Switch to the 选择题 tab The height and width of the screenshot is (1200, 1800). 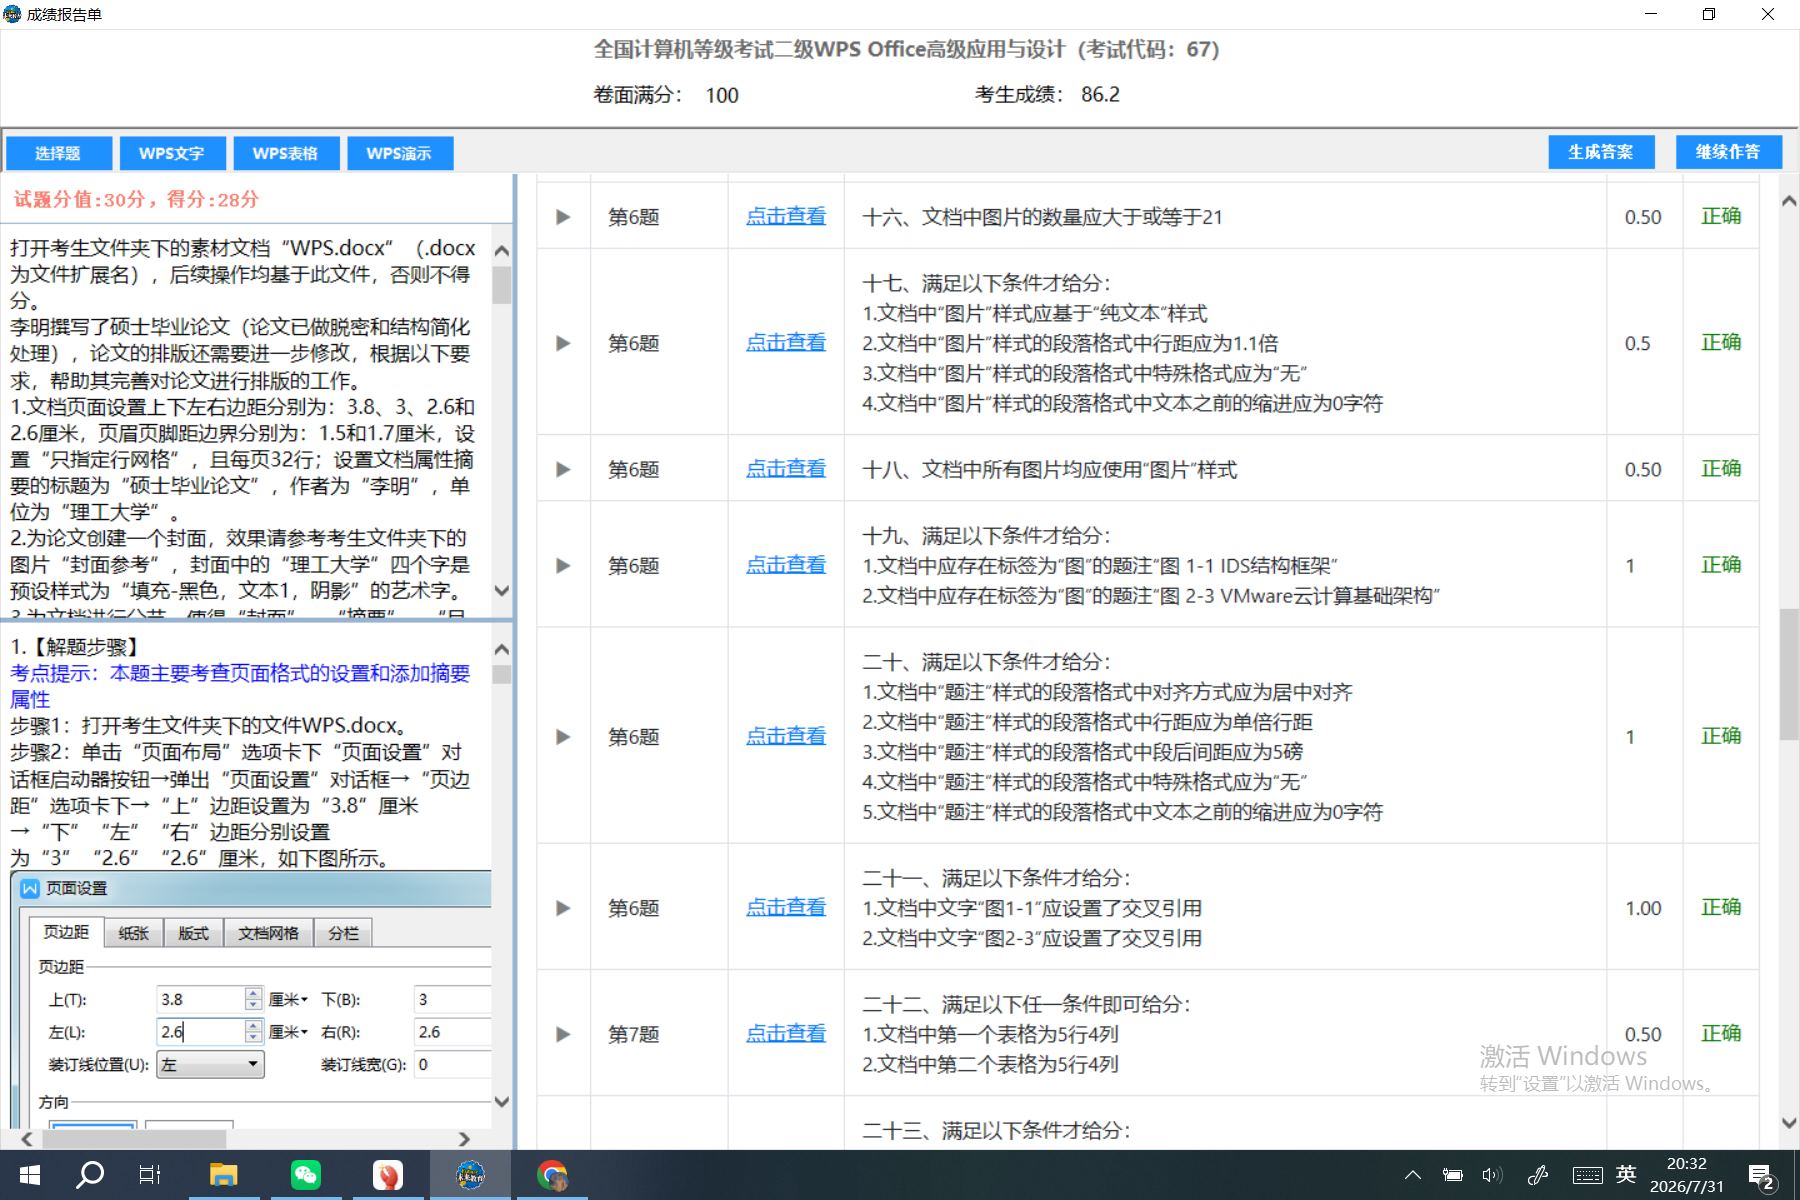click(58, 153)
